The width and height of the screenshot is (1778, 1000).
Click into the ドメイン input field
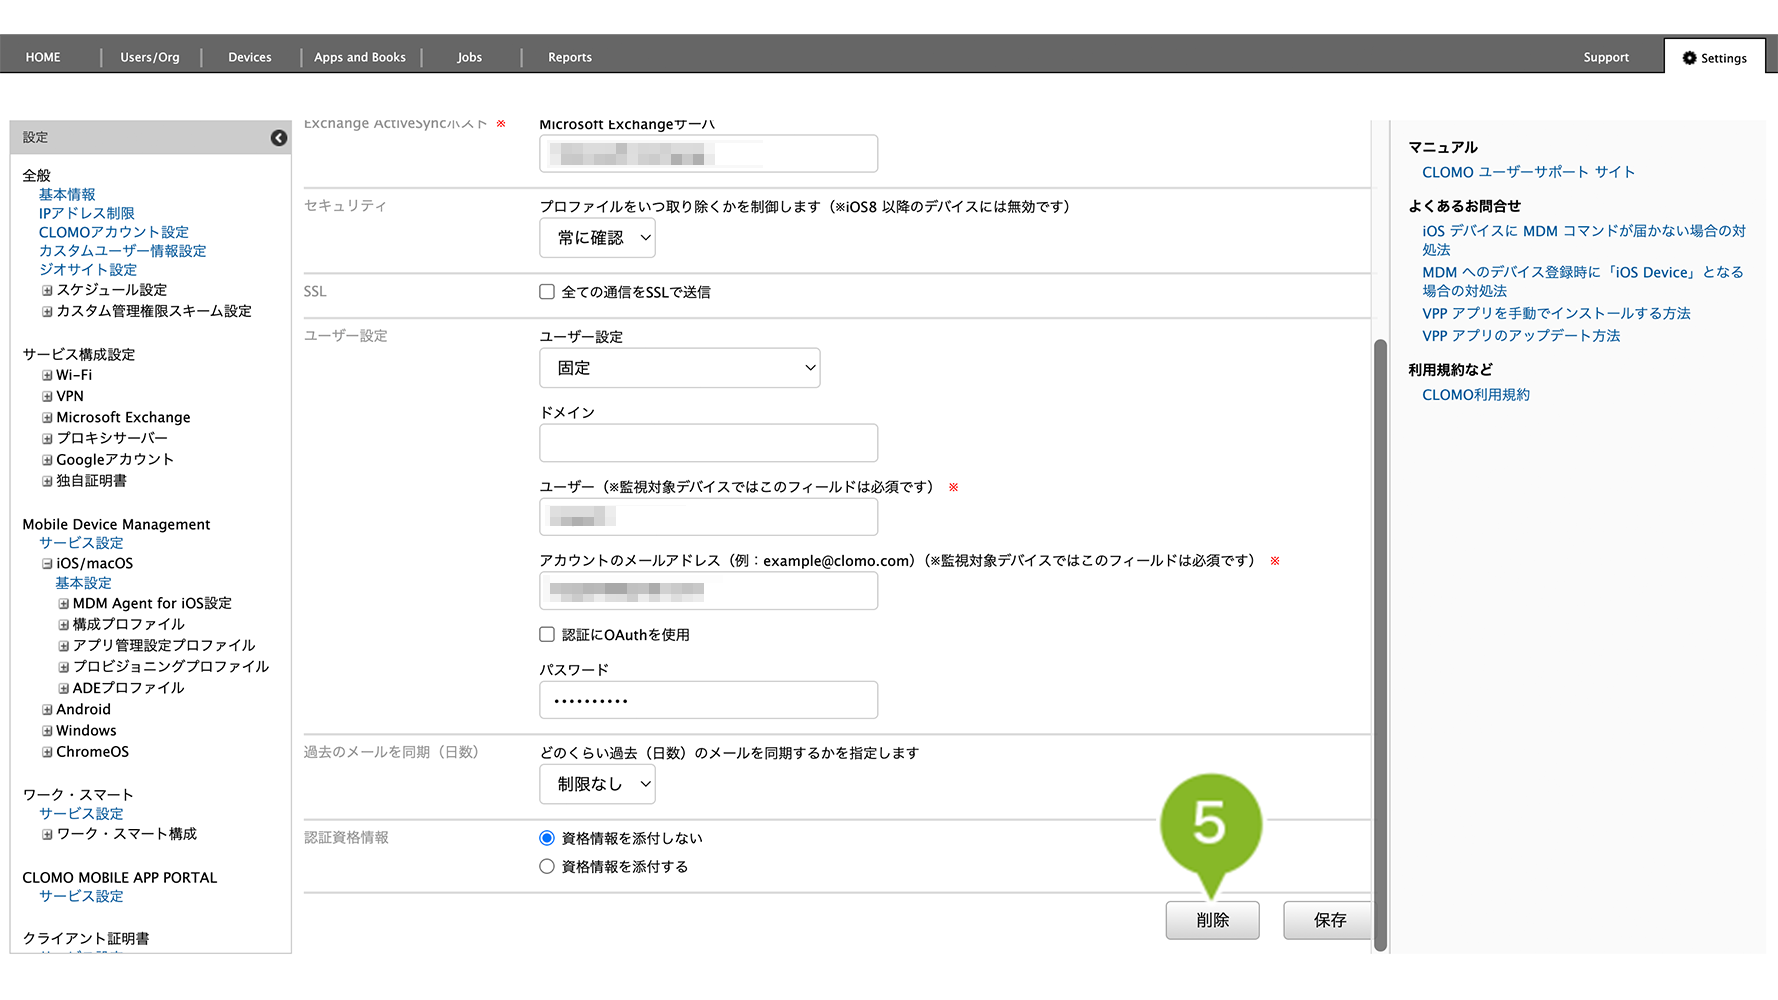click(x=708, y=443)
